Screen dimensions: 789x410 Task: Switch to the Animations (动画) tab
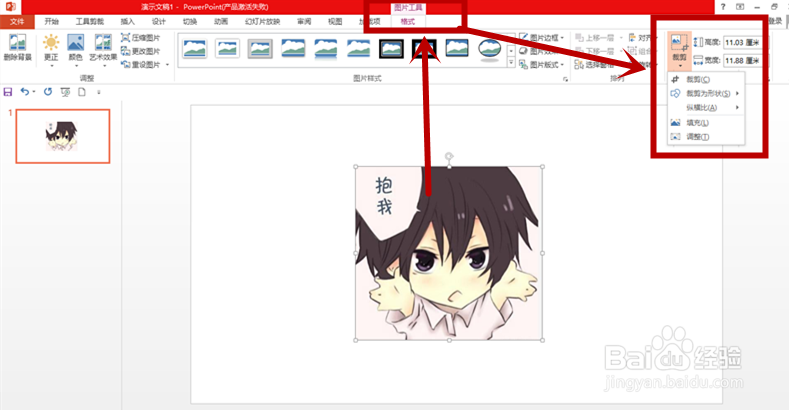tap(221, 21)
